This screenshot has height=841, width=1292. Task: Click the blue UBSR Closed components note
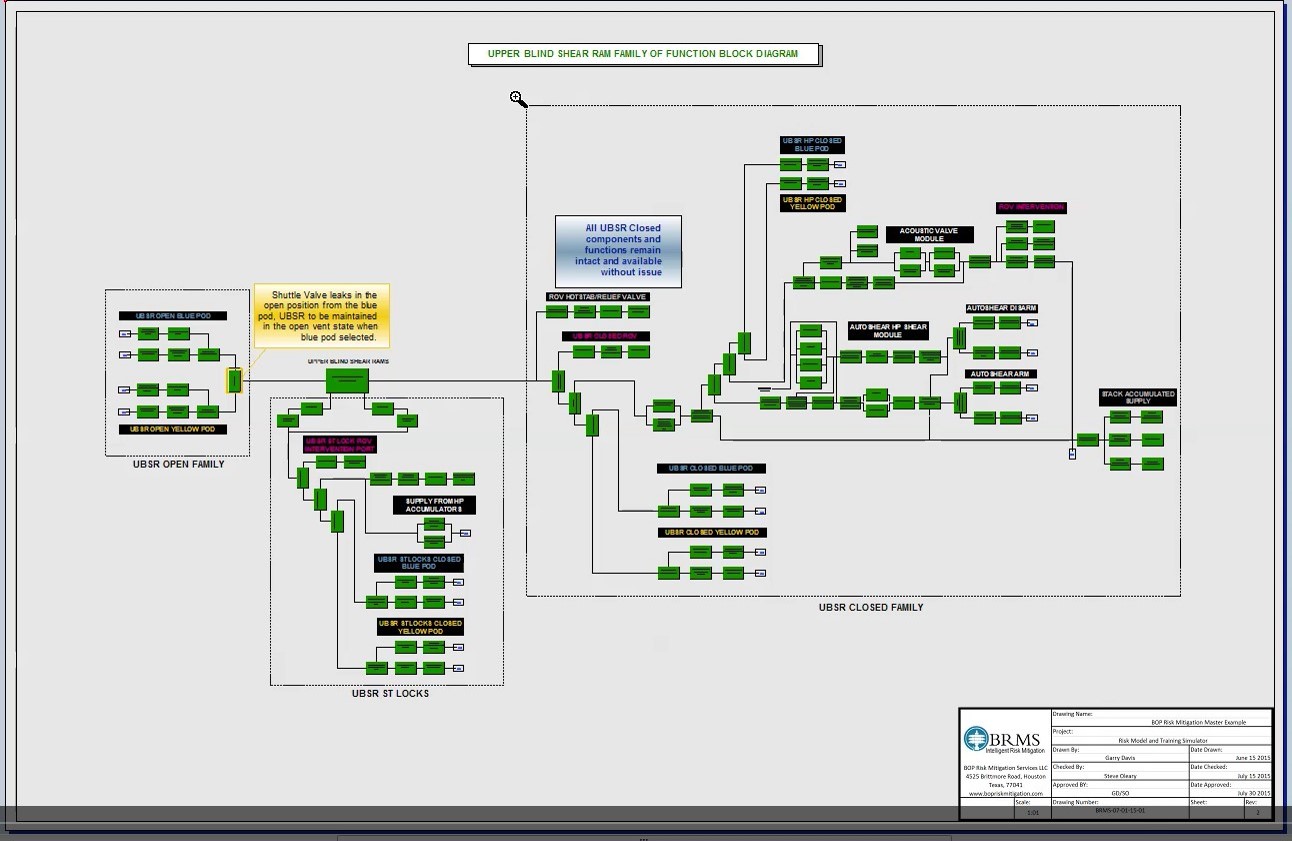(x=619, y=250)
